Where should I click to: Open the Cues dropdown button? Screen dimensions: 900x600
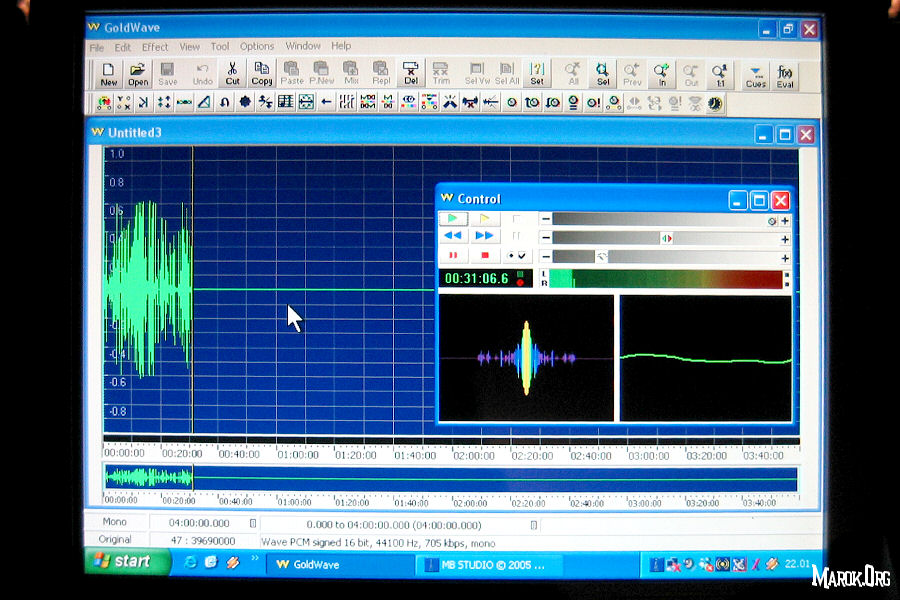coord(755,76)
